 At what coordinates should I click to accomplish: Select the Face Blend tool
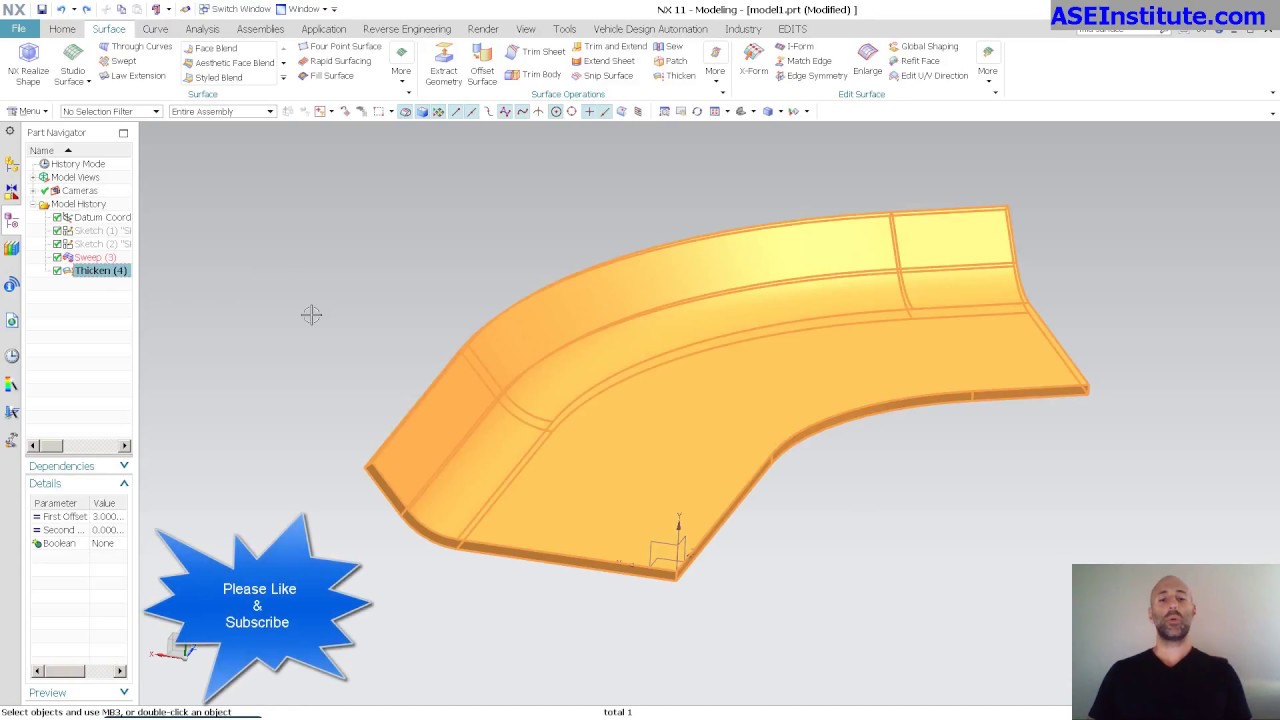coord(210,48)
